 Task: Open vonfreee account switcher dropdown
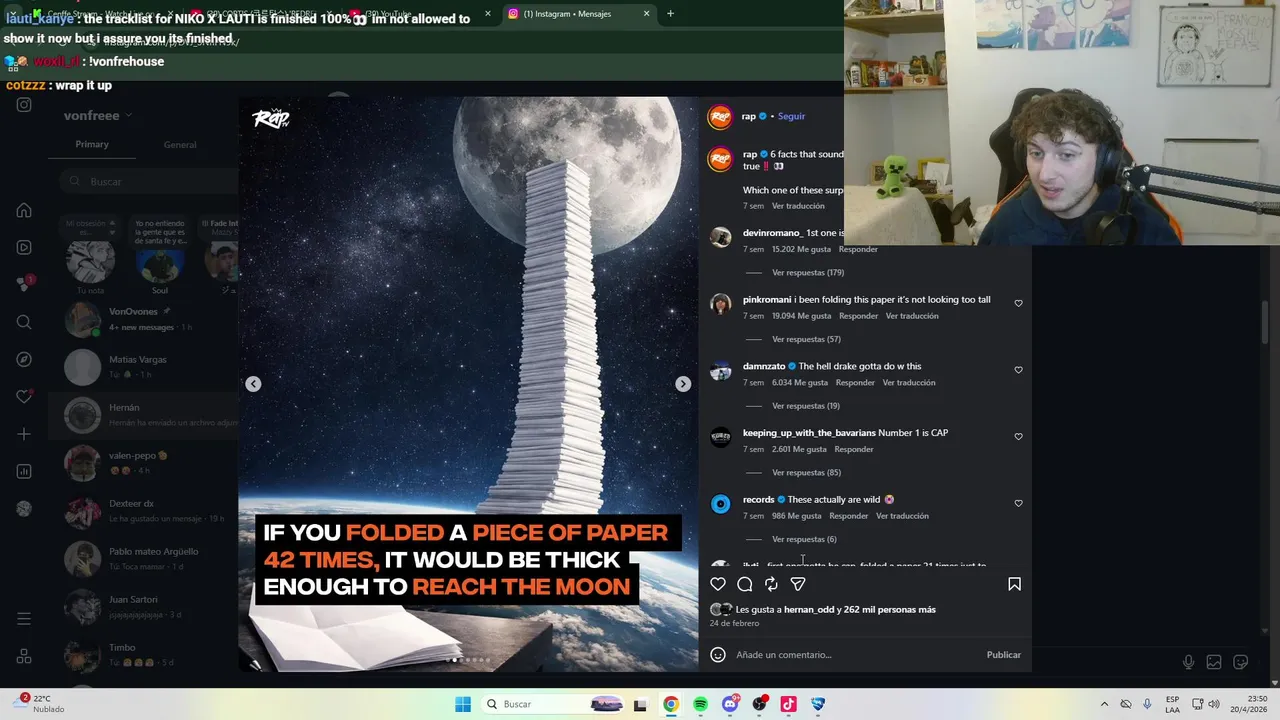(x=98, y=116)
